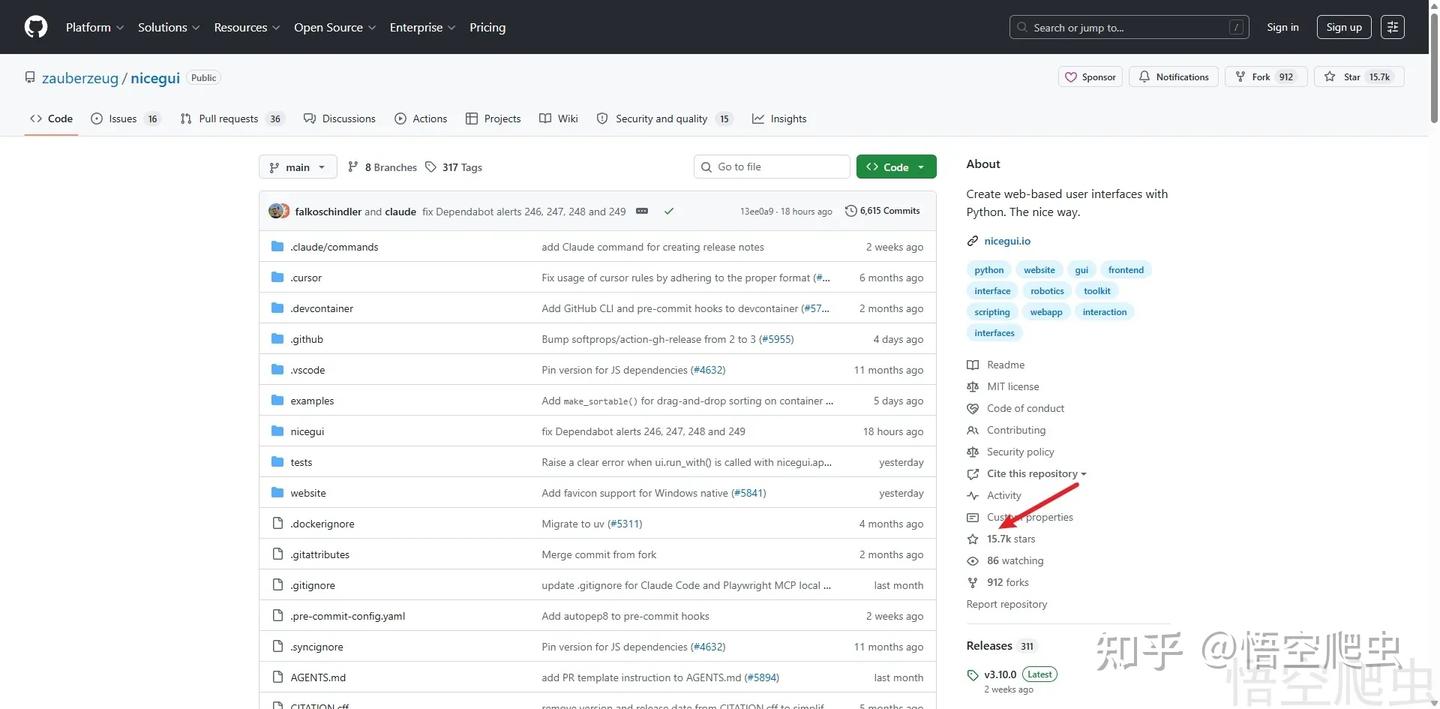Select the robotics topic tag
This screenshot has height=709, width=1440.
(1047, 291)
